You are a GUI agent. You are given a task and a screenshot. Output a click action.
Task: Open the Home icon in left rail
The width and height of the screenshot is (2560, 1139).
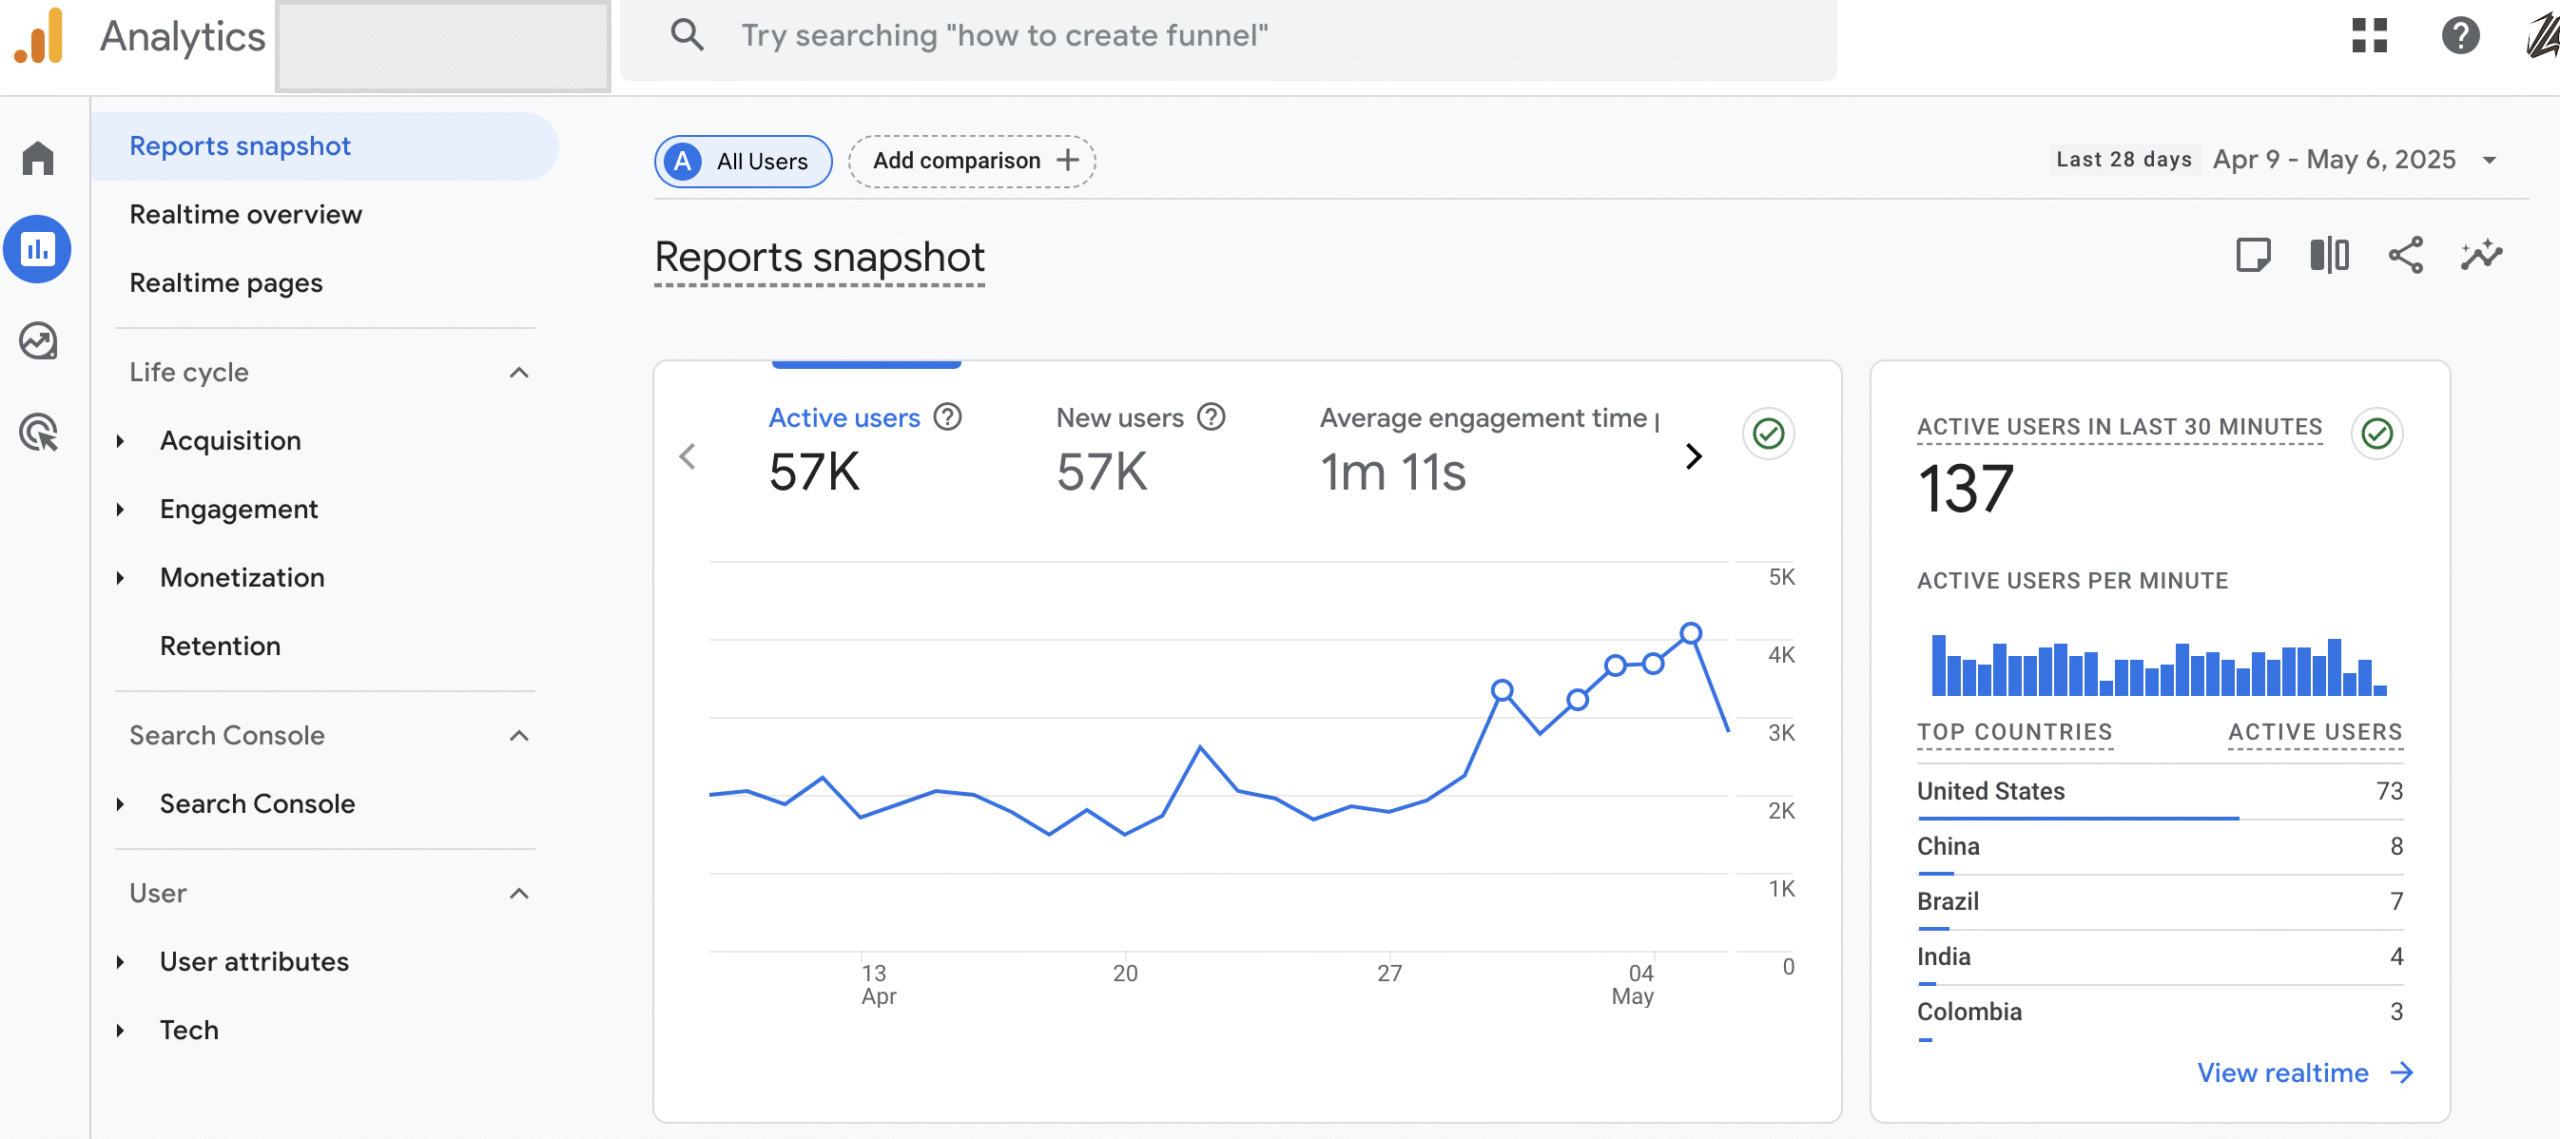click(38, 158)
